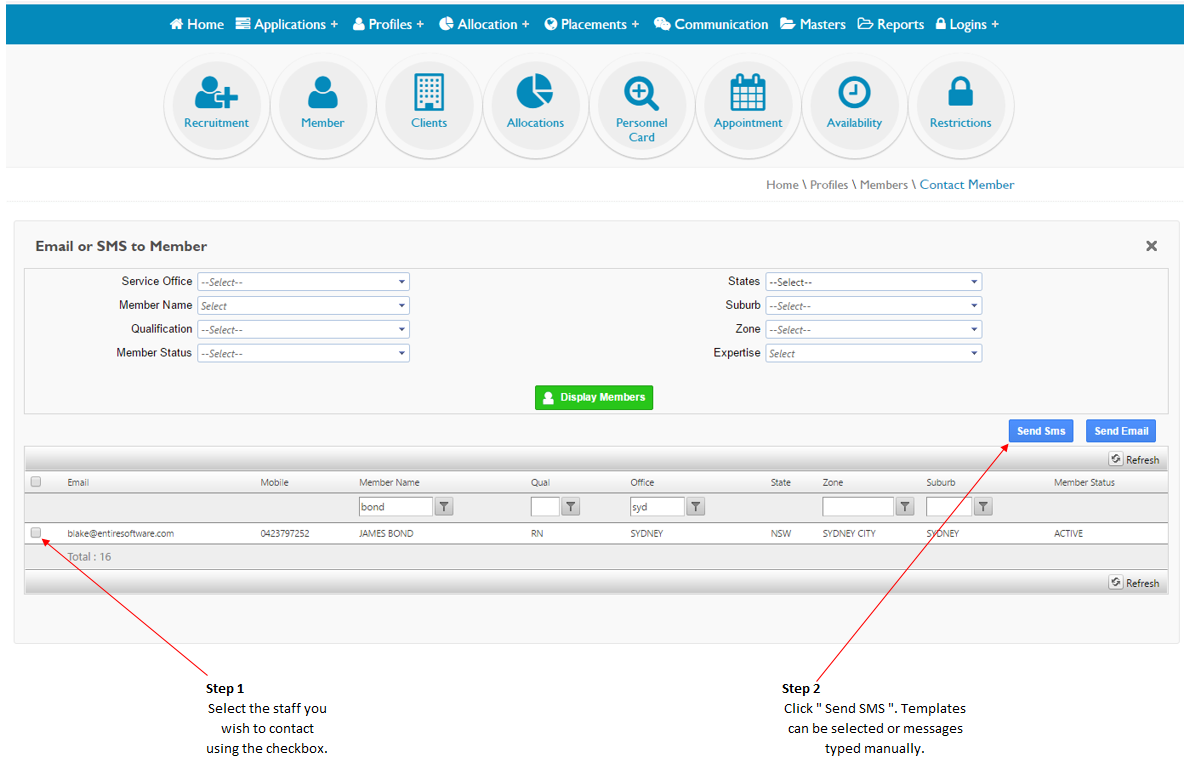Click the Zone column filter icon

(905, 507)
